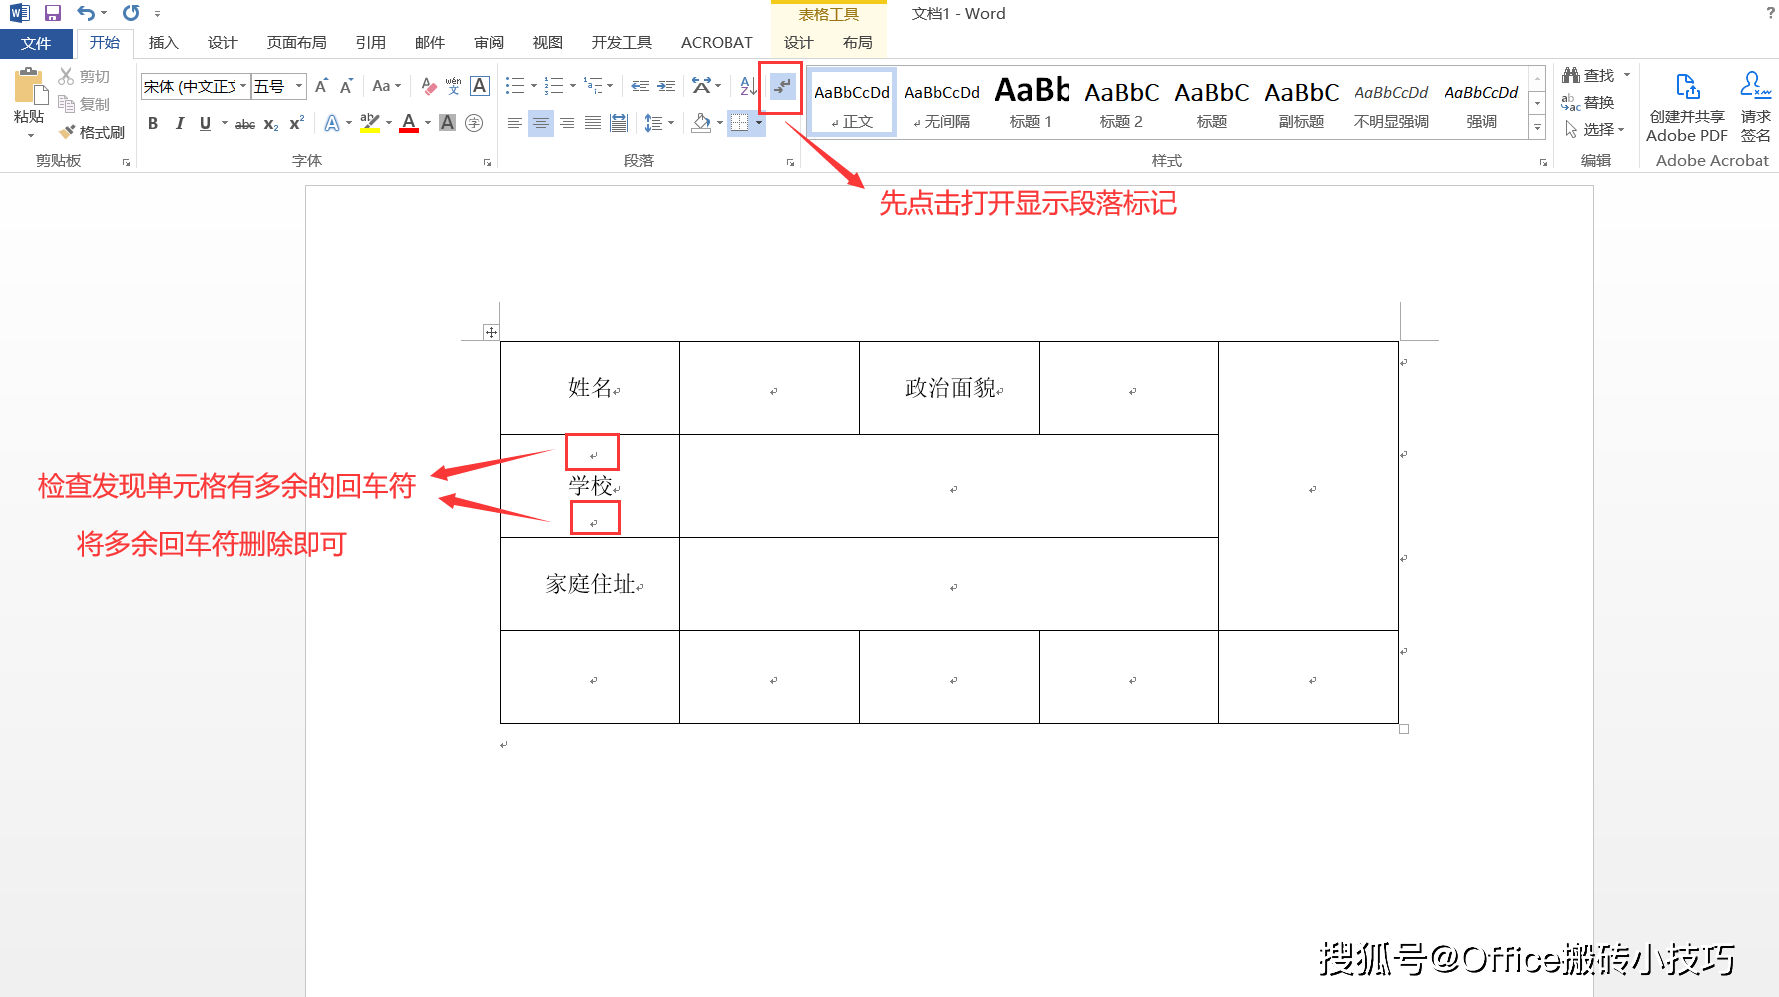Switch to the Page Layout tab
This screenshot has width=1779, height=997.
point(296,43)
